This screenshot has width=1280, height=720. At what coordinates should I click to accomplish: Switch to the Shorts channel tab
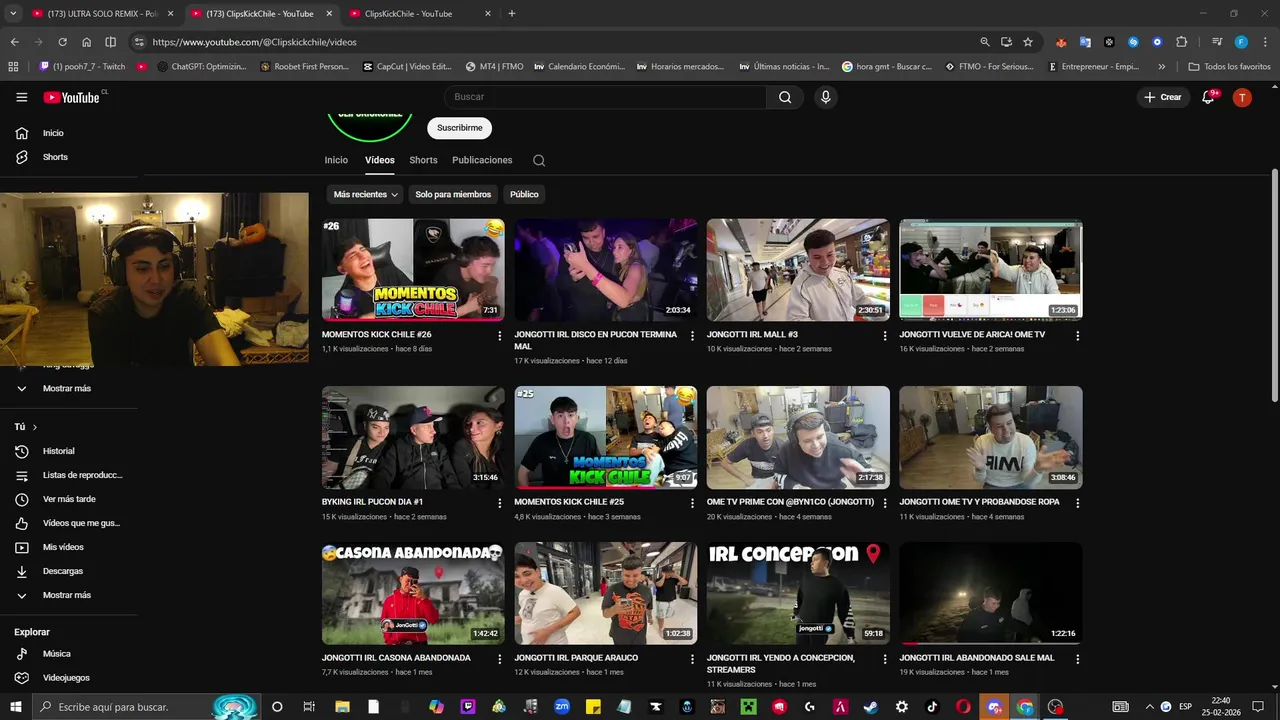[423, 160]
